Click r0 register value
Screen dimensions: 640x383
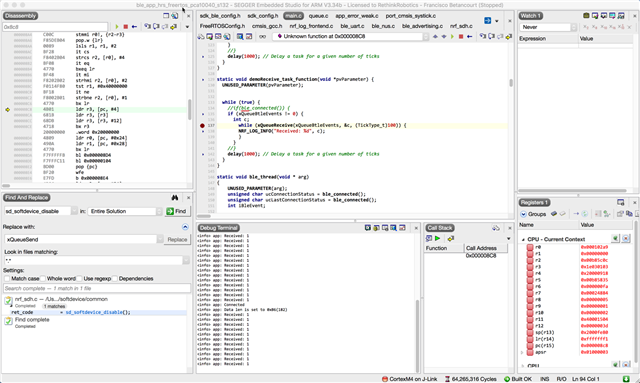point(594,247)
